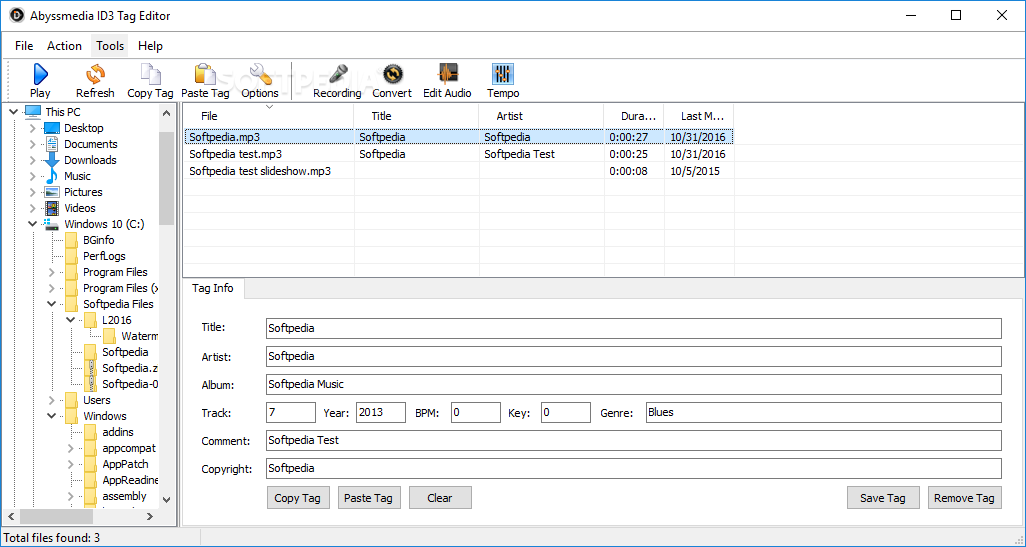Select the BGinfo folder
1026x547 pixels.
tap(98, 240)
